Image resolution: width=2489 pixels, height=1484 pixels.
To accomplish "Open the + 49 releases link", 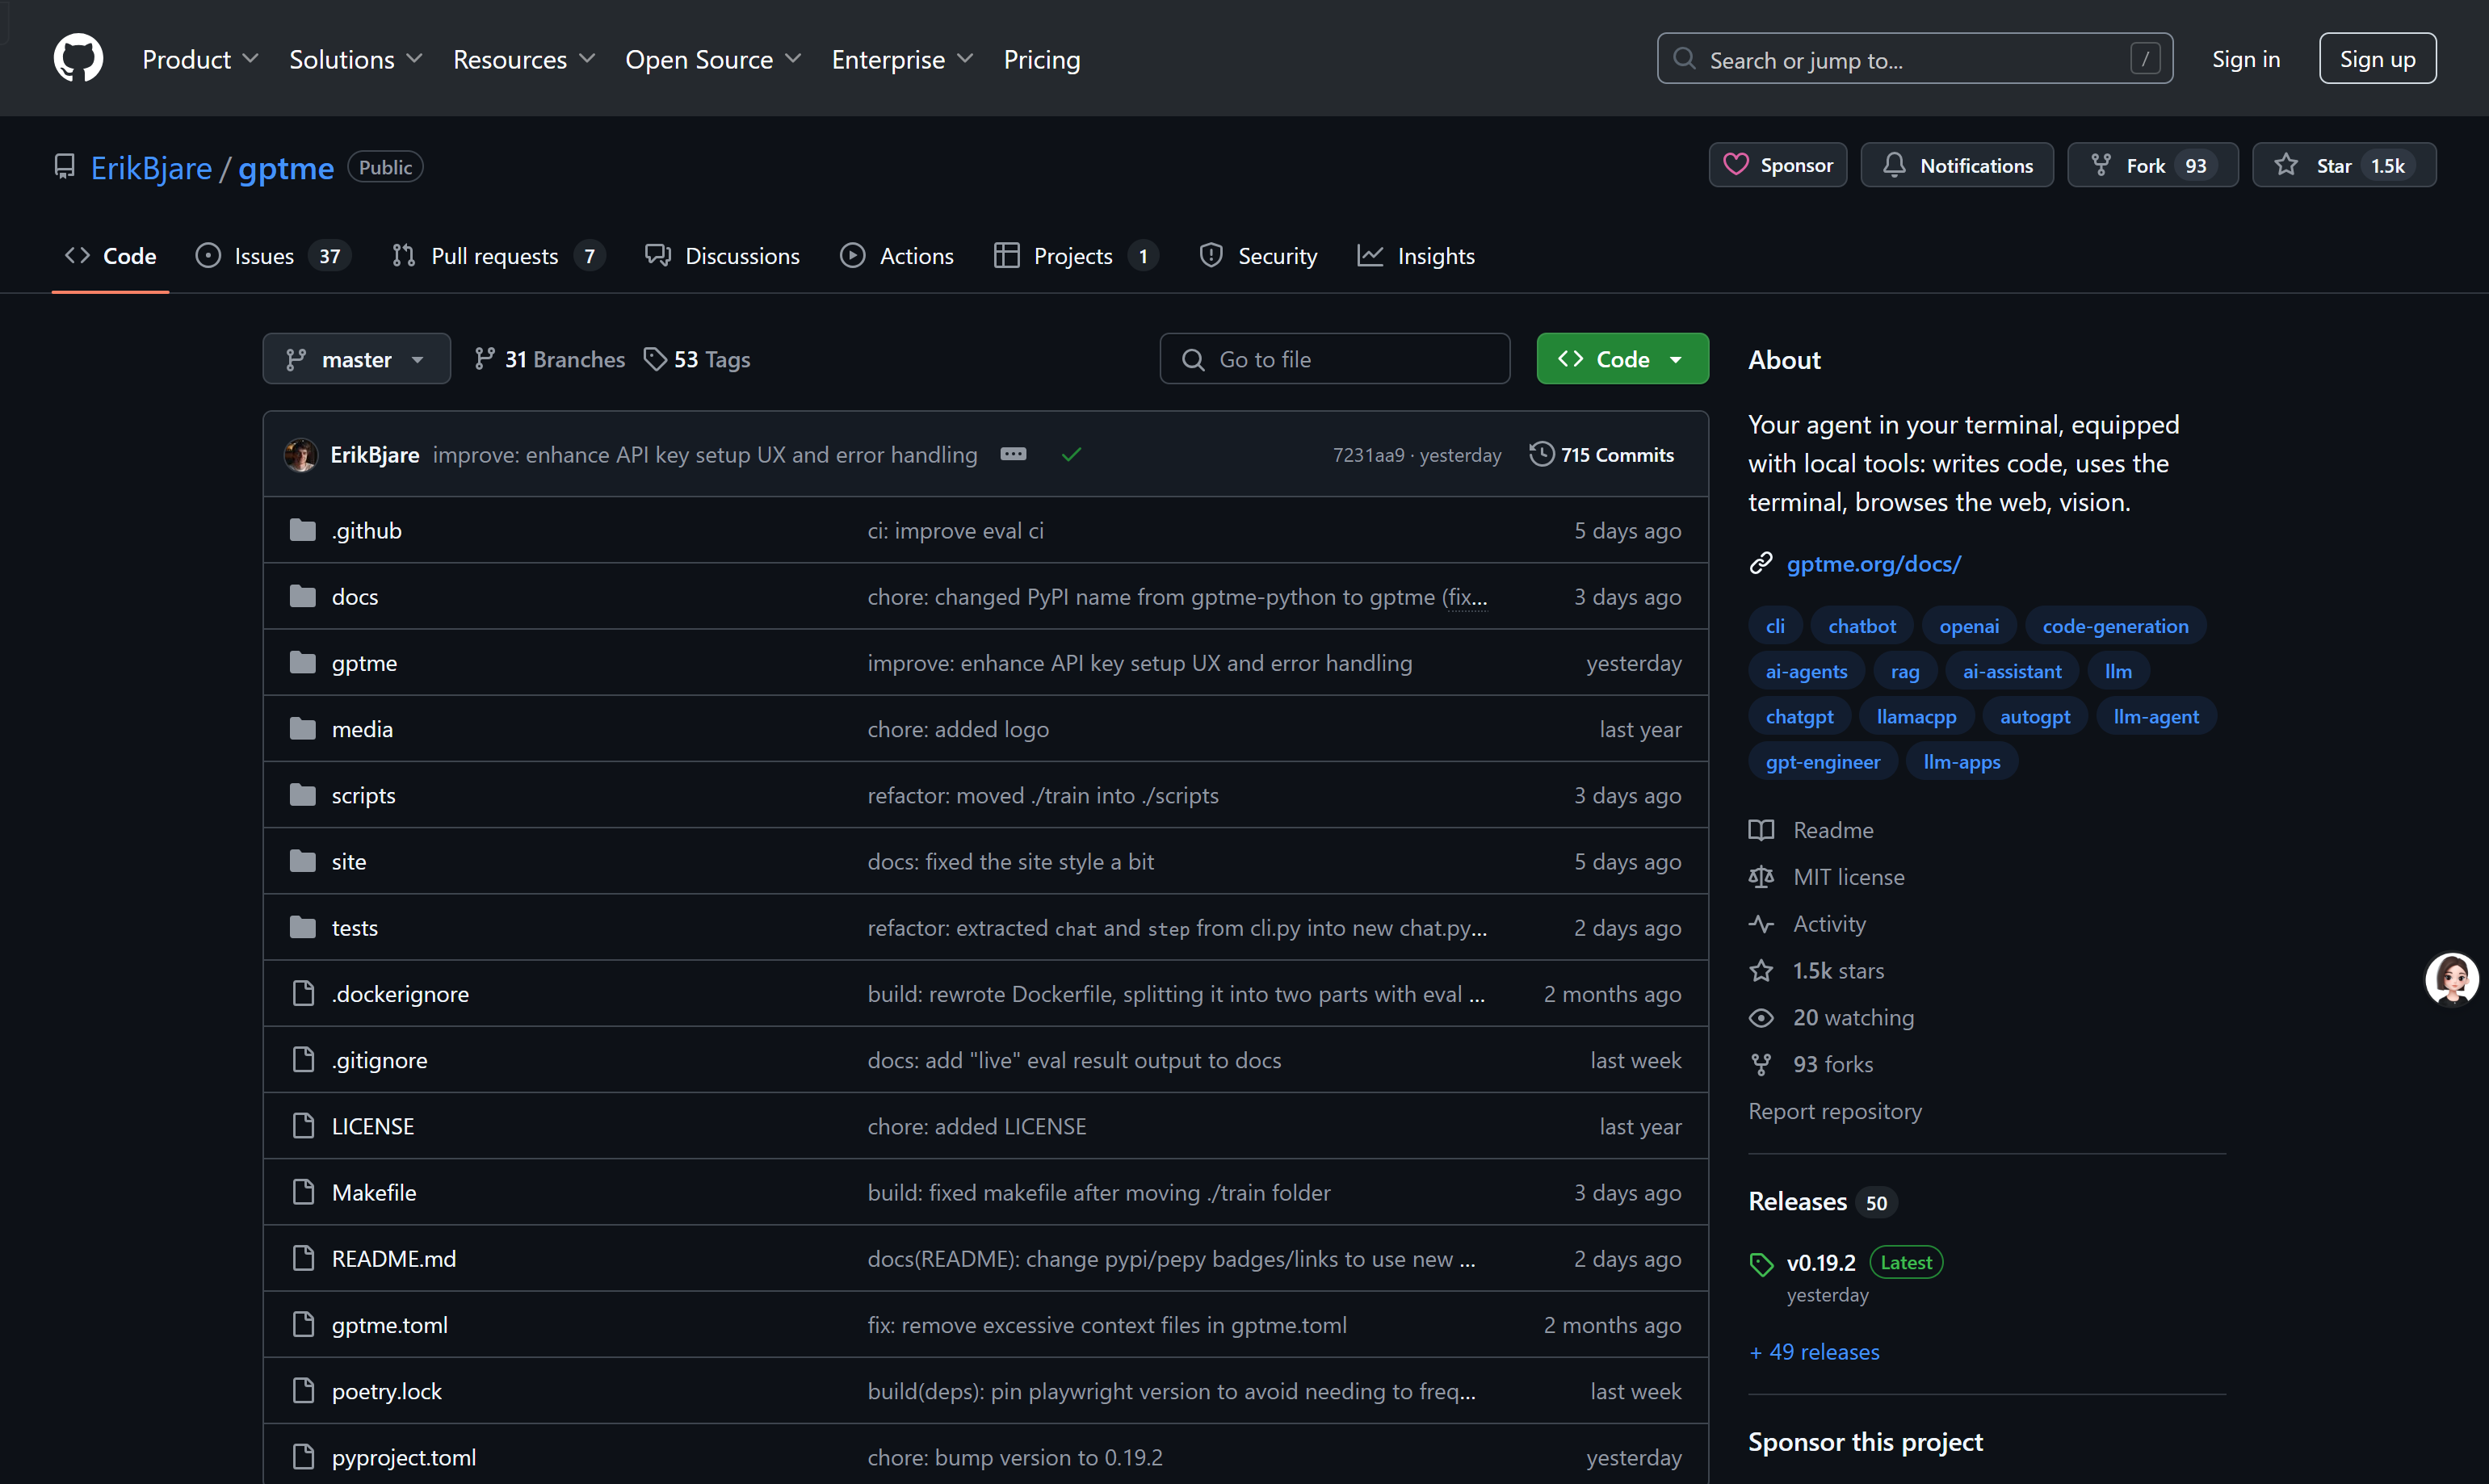I will pyautogui.click(x=1814, y=1351).
